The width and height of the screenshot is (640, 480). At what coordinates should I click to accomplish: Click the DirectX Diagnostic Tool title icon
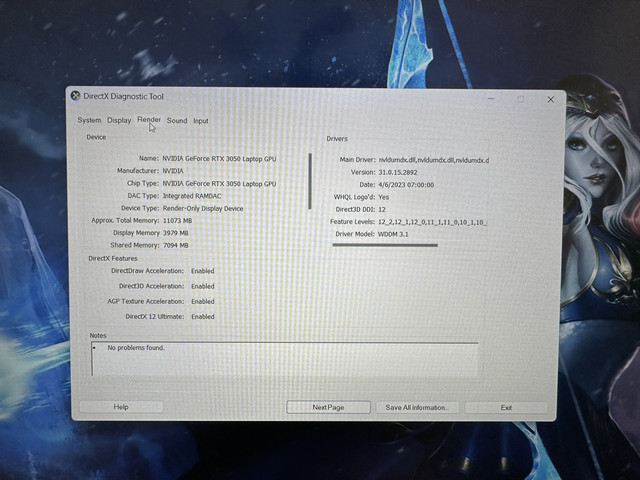coord(75,96)
